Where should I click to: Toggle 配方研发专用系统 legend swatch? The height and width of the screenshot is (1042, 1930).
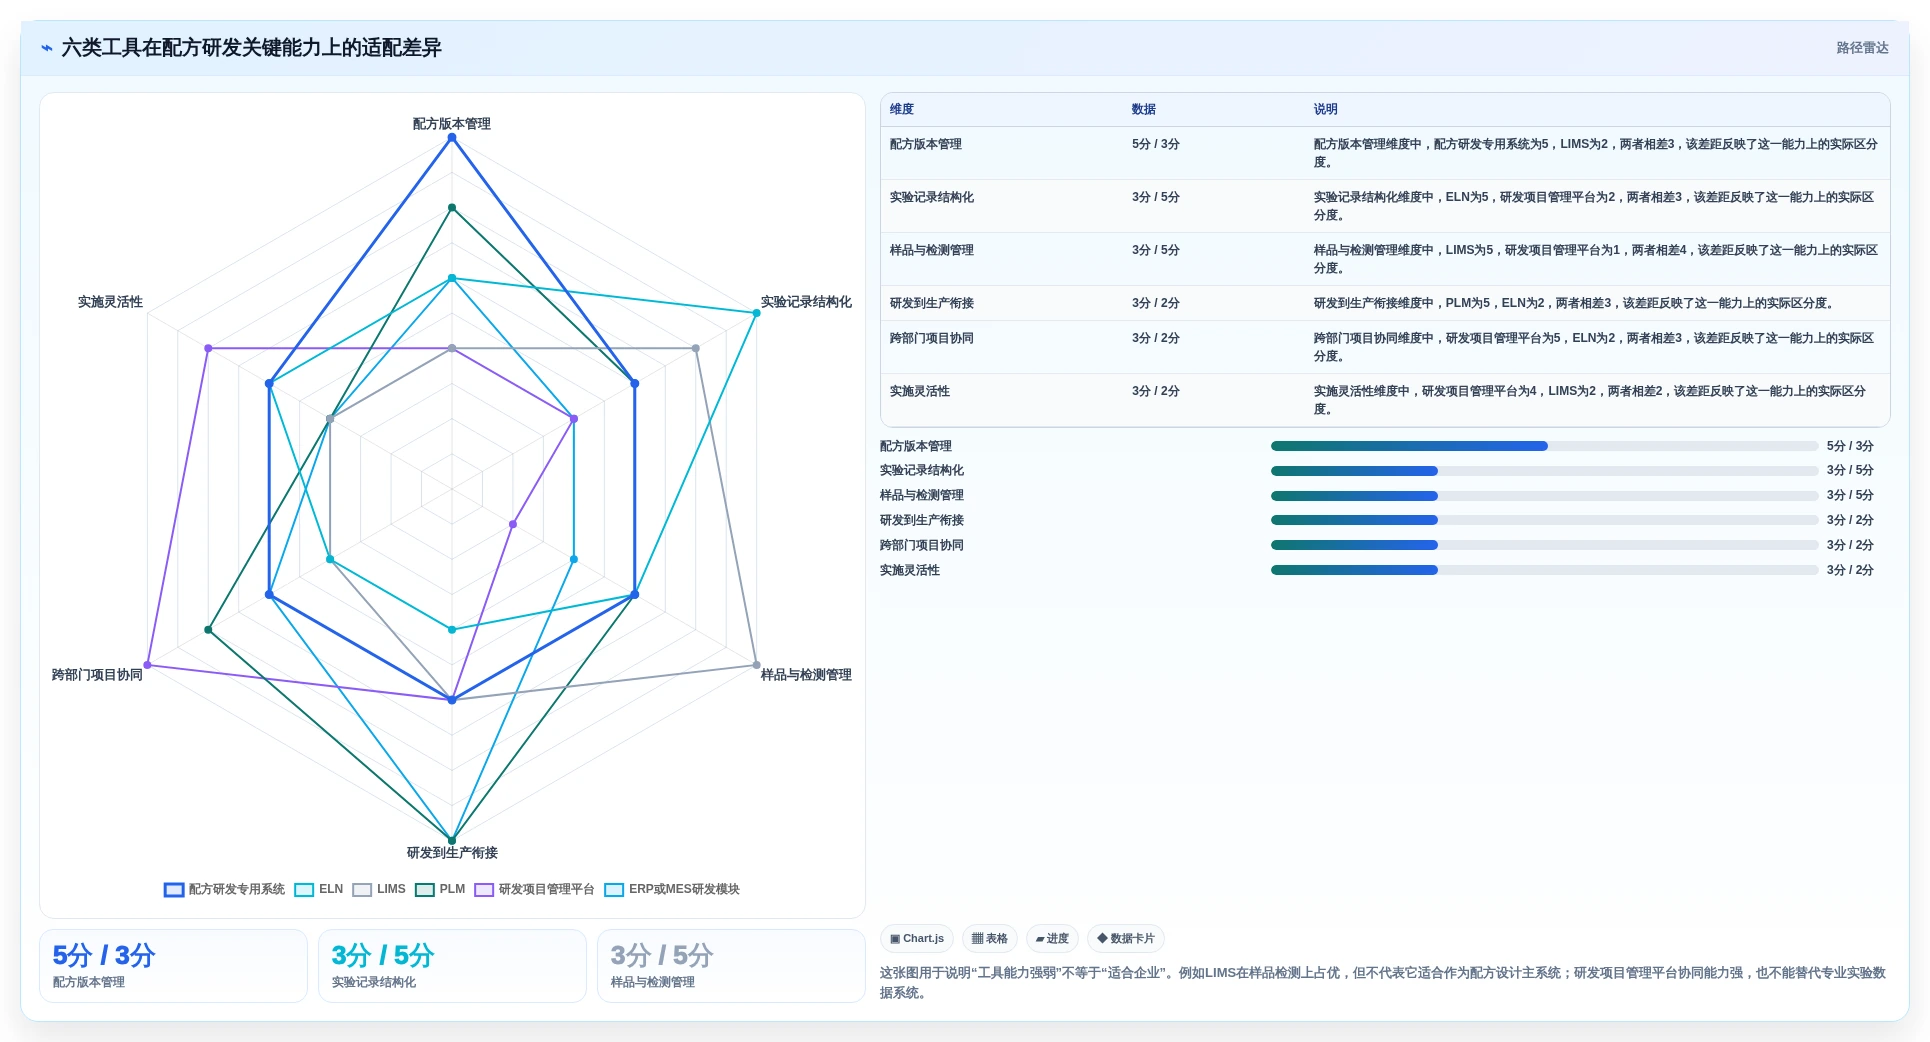[174, 890]
